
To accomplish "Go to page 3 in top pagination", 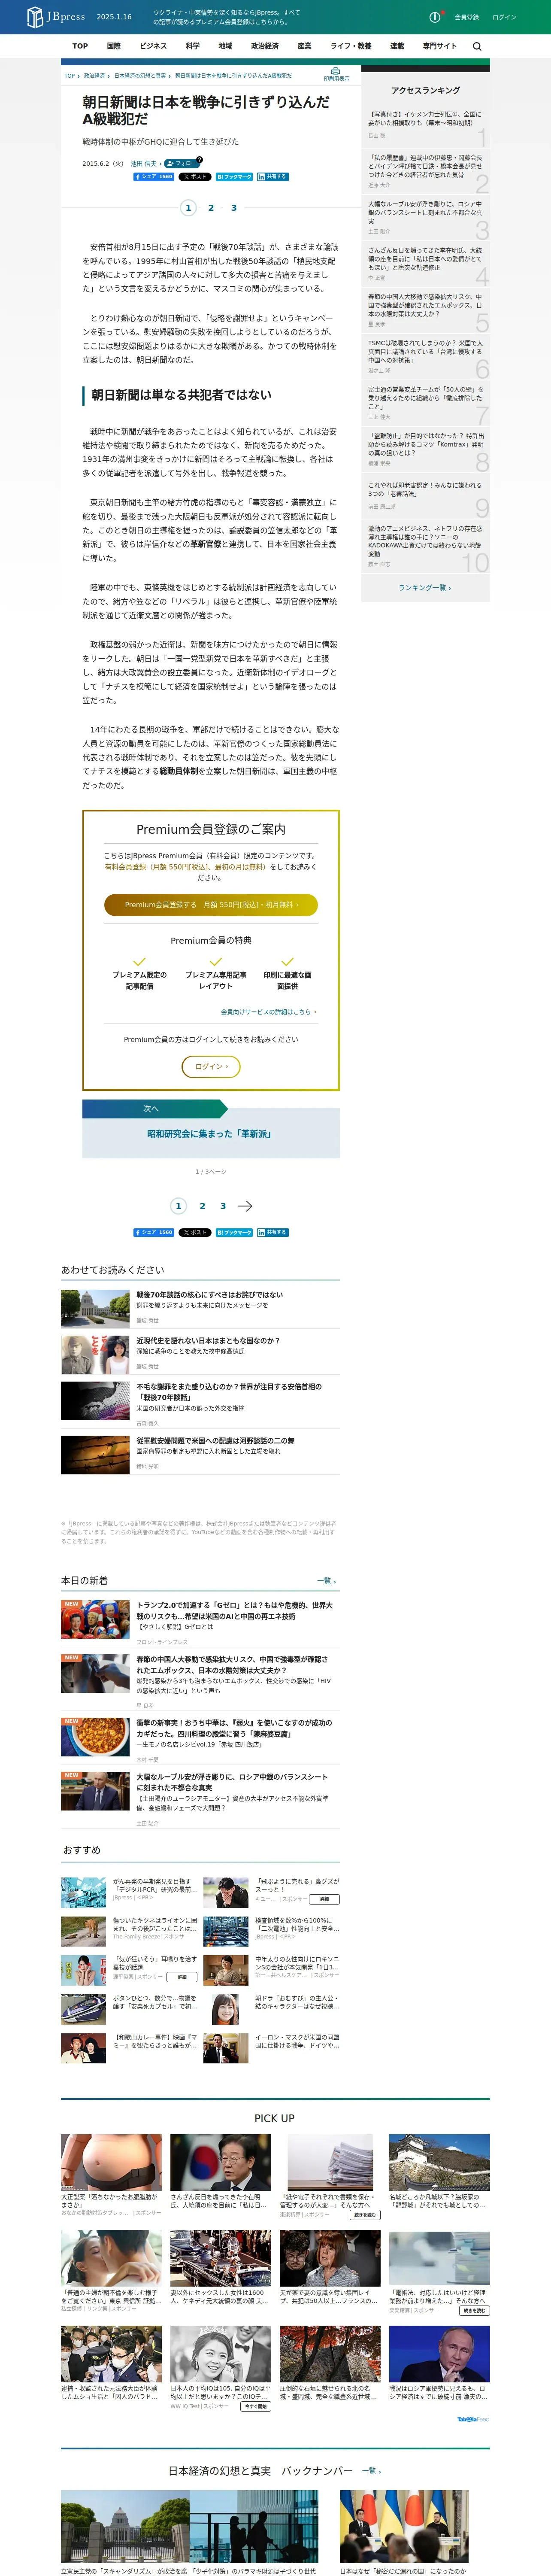I will click(234, 208).
